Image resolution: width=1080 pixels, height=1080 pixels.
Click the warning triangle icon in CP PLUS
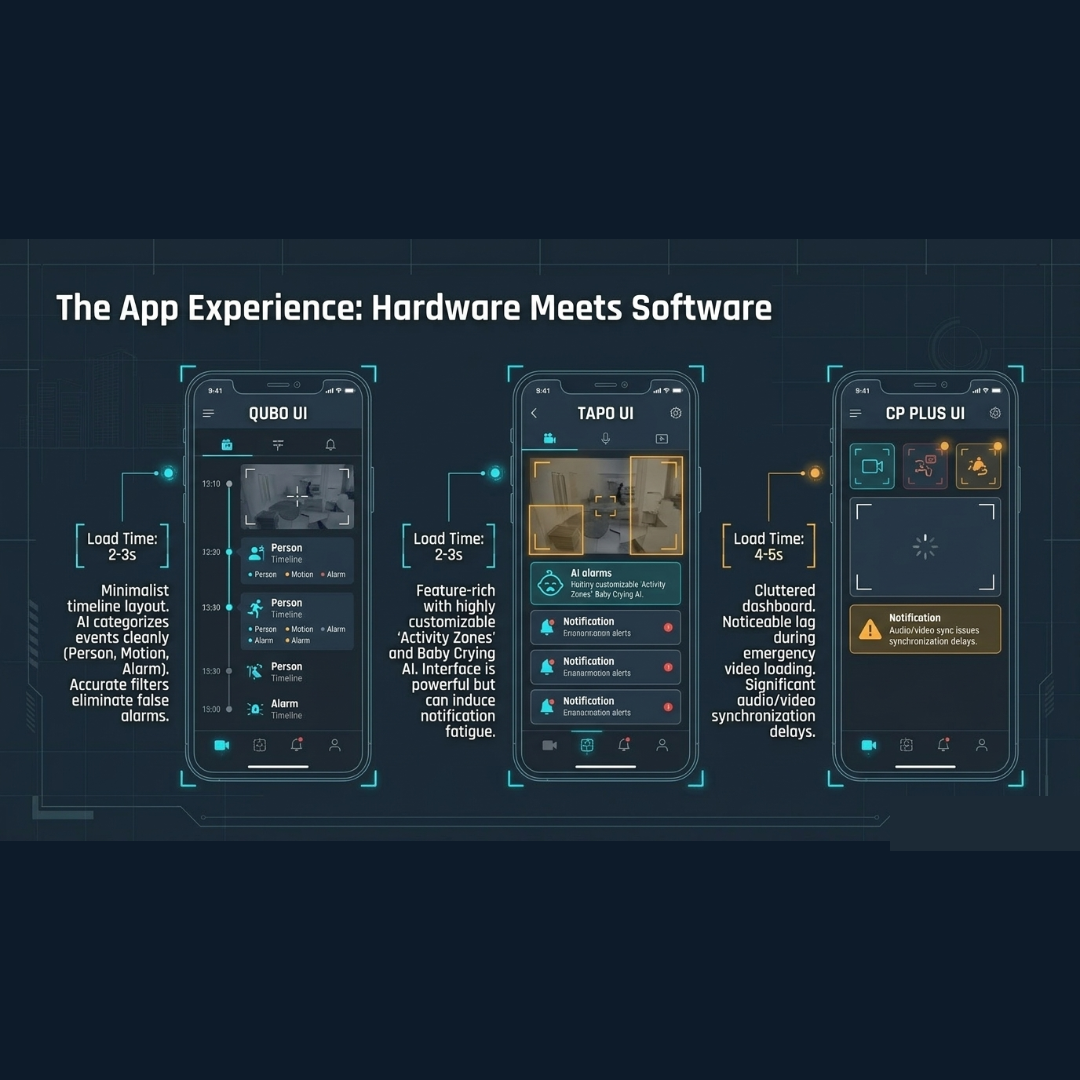click(870, 629)
